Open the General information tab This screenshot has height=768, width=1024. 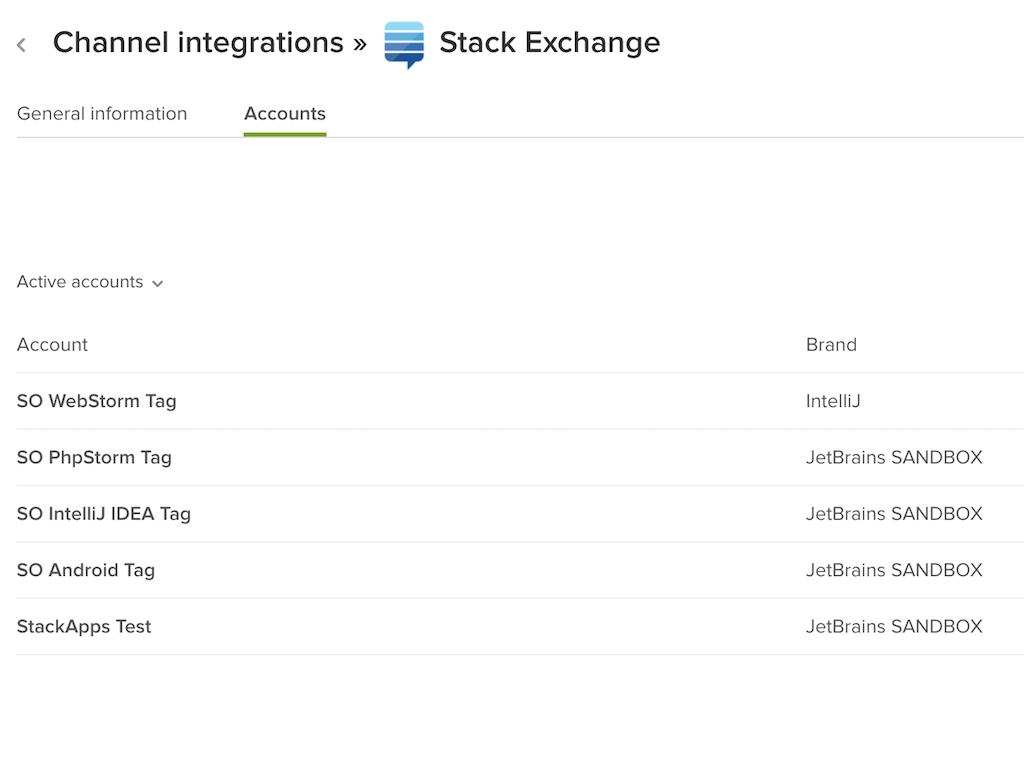coord(102,114)
